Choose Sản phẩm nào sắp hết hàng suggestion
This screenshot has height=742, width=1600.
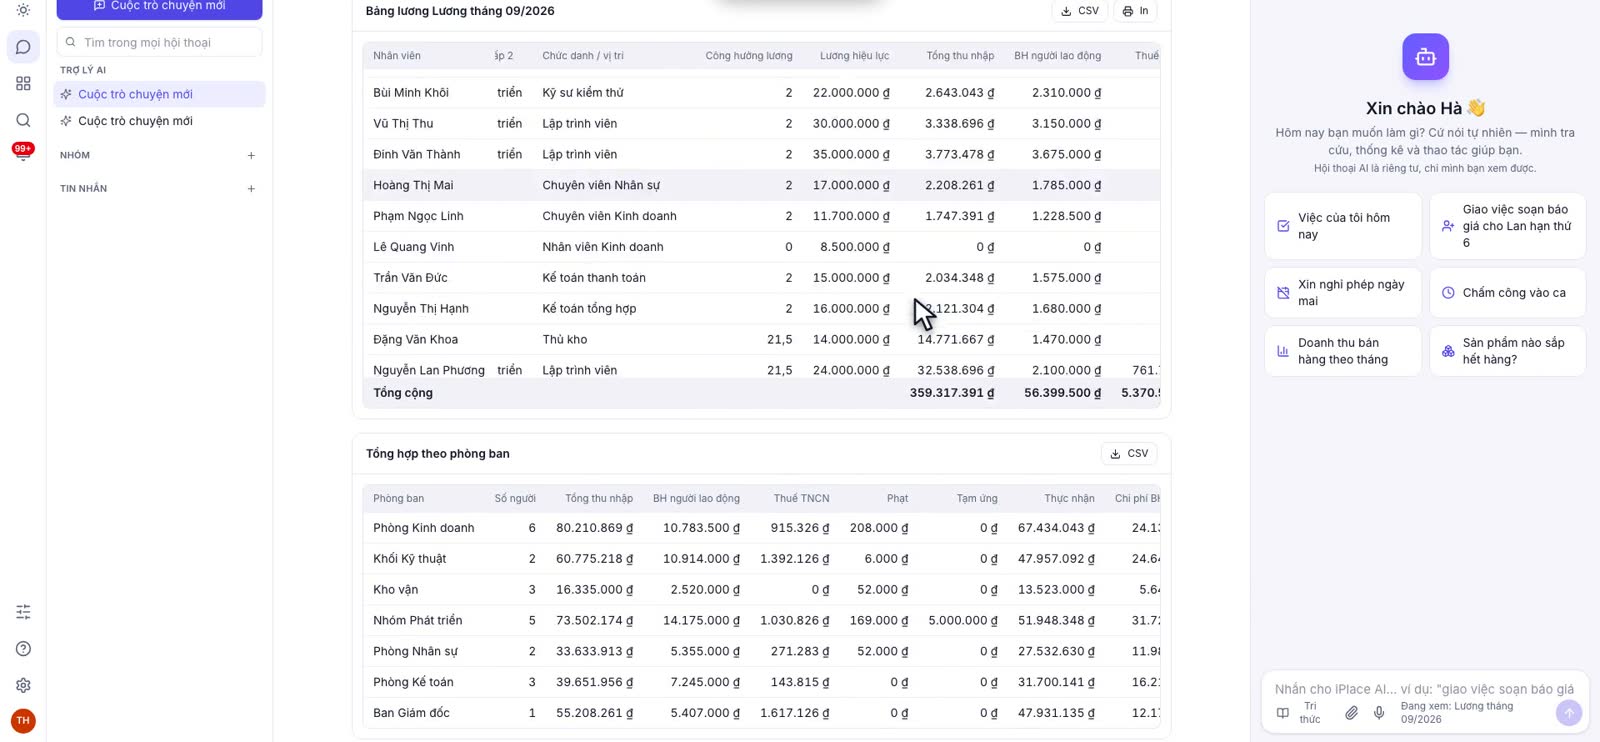1508,351
